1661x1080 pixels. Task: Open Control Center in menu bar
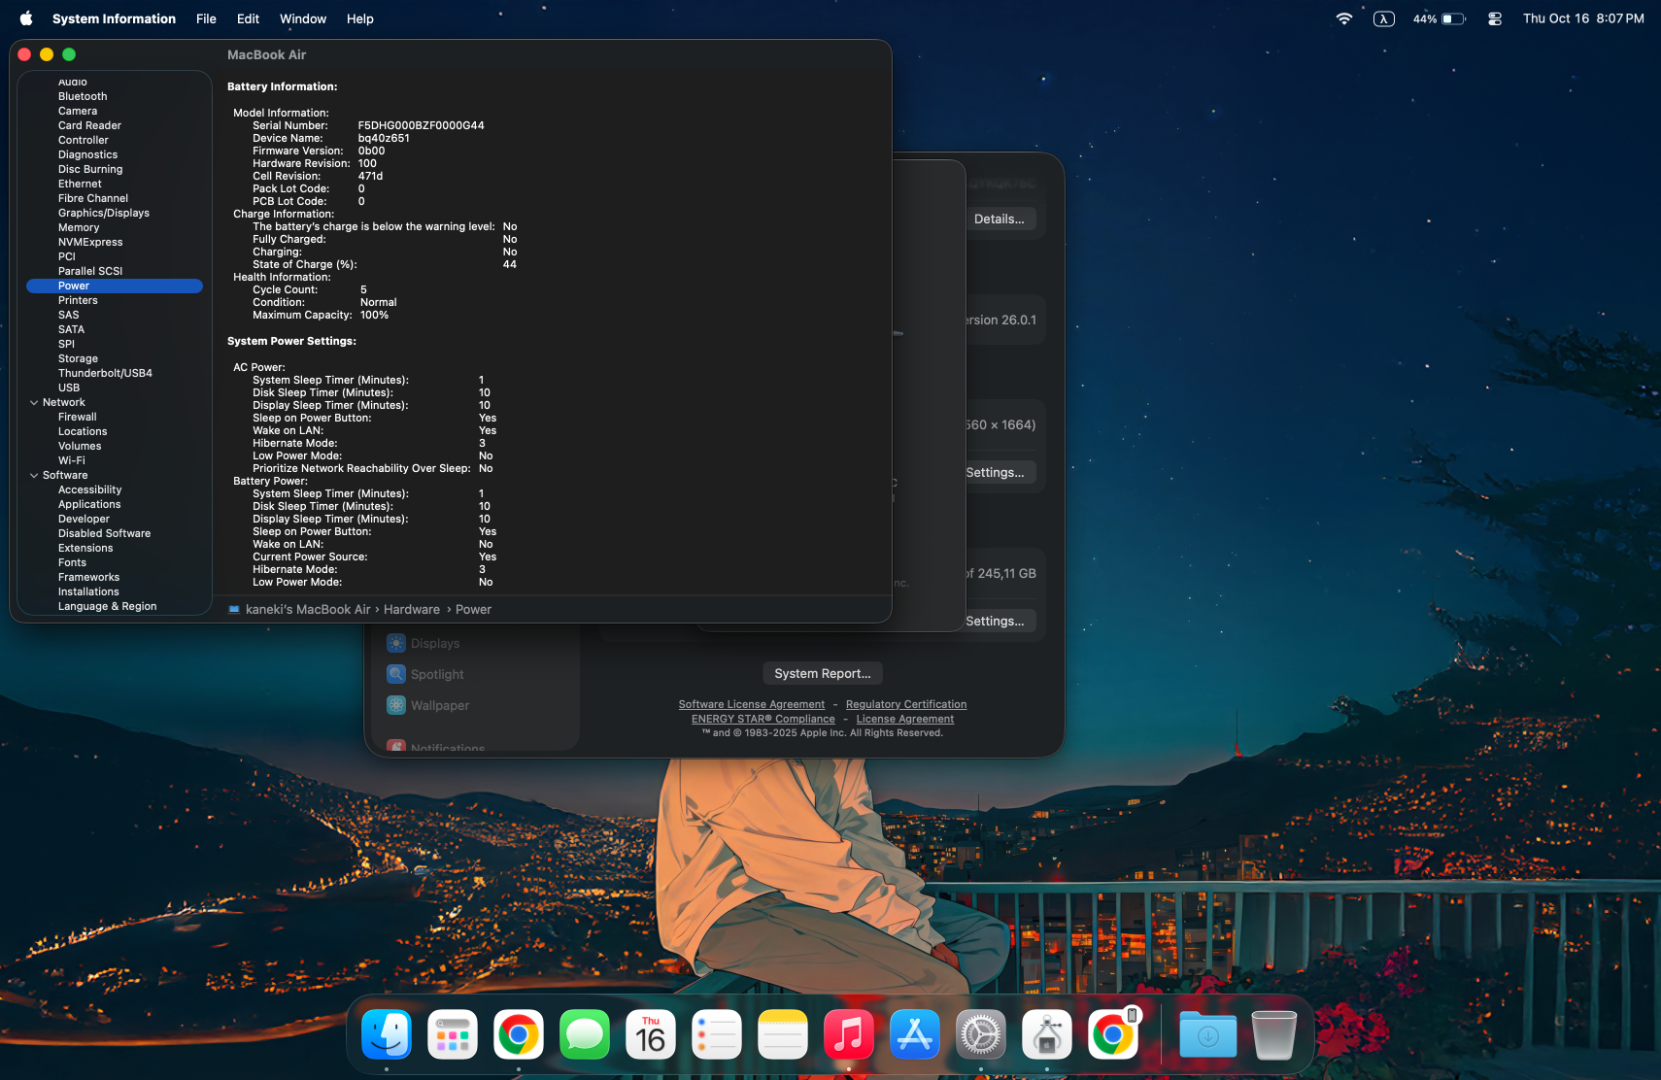pyautogui.click(x=1494, y=19)
